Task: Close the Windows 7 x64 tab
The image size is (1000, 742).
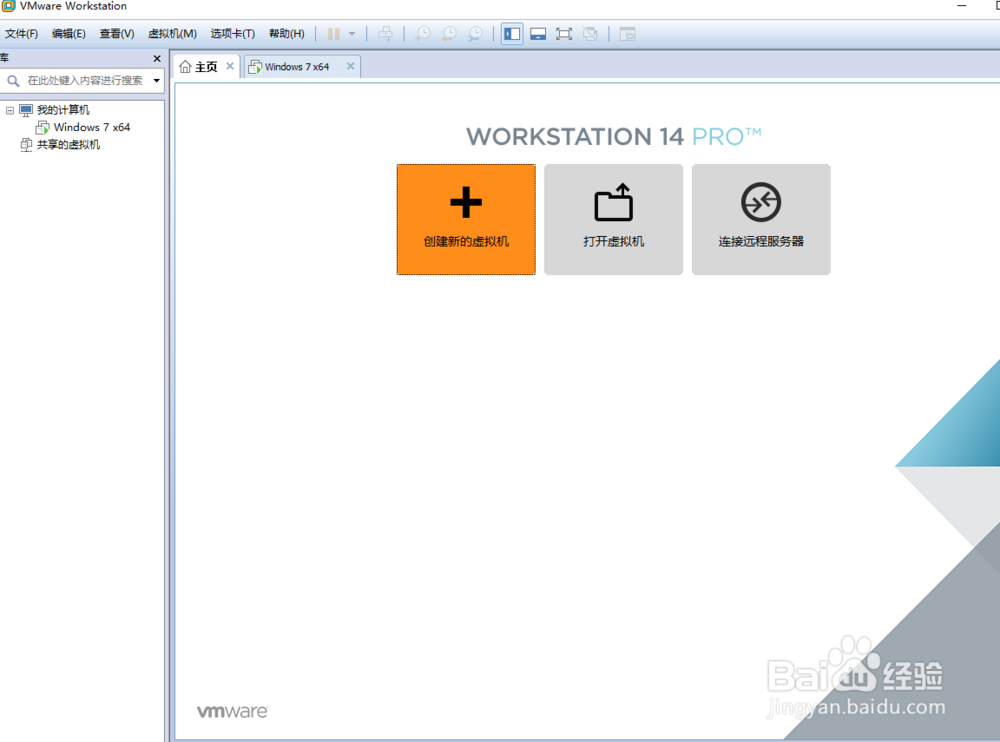Action: click(350, 66)
